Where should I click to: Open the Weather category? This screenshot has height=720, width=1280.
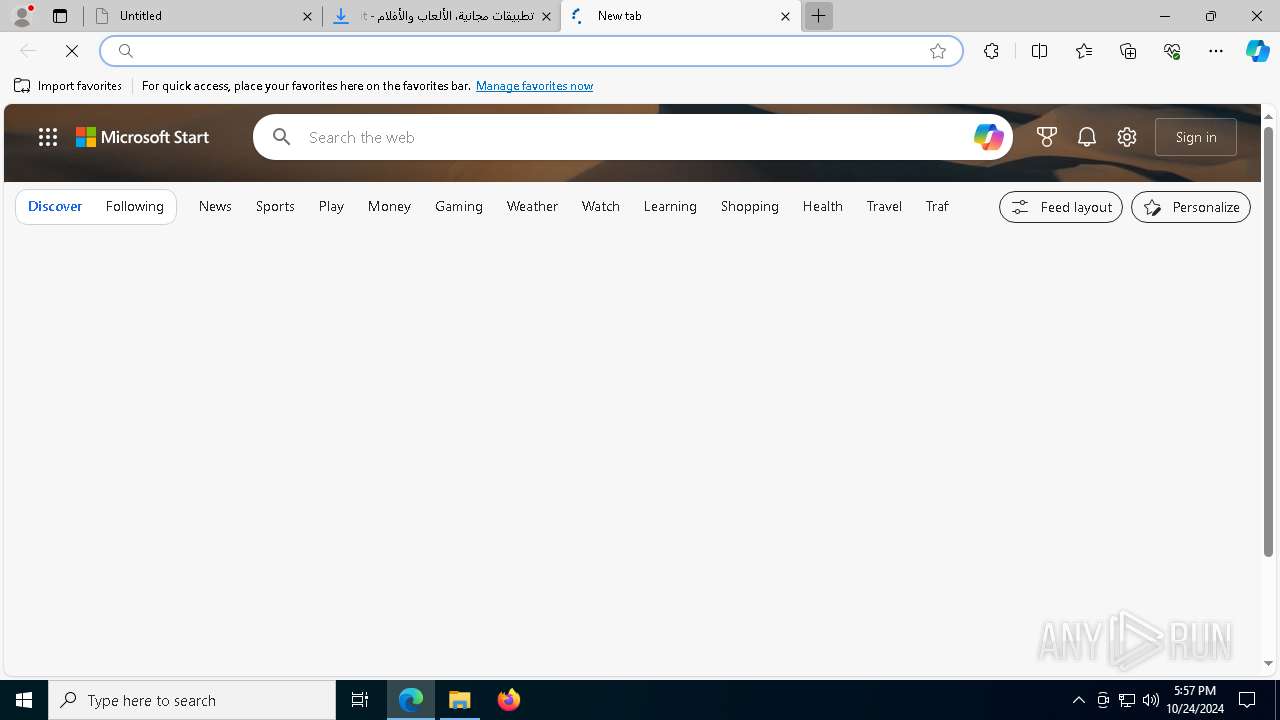pyautogui.click(x=532, y=206)
